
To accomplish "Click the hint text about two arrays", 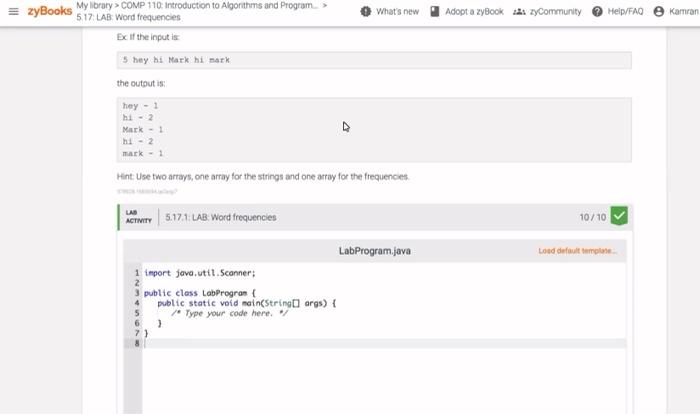I will click(x=263, y=176).
